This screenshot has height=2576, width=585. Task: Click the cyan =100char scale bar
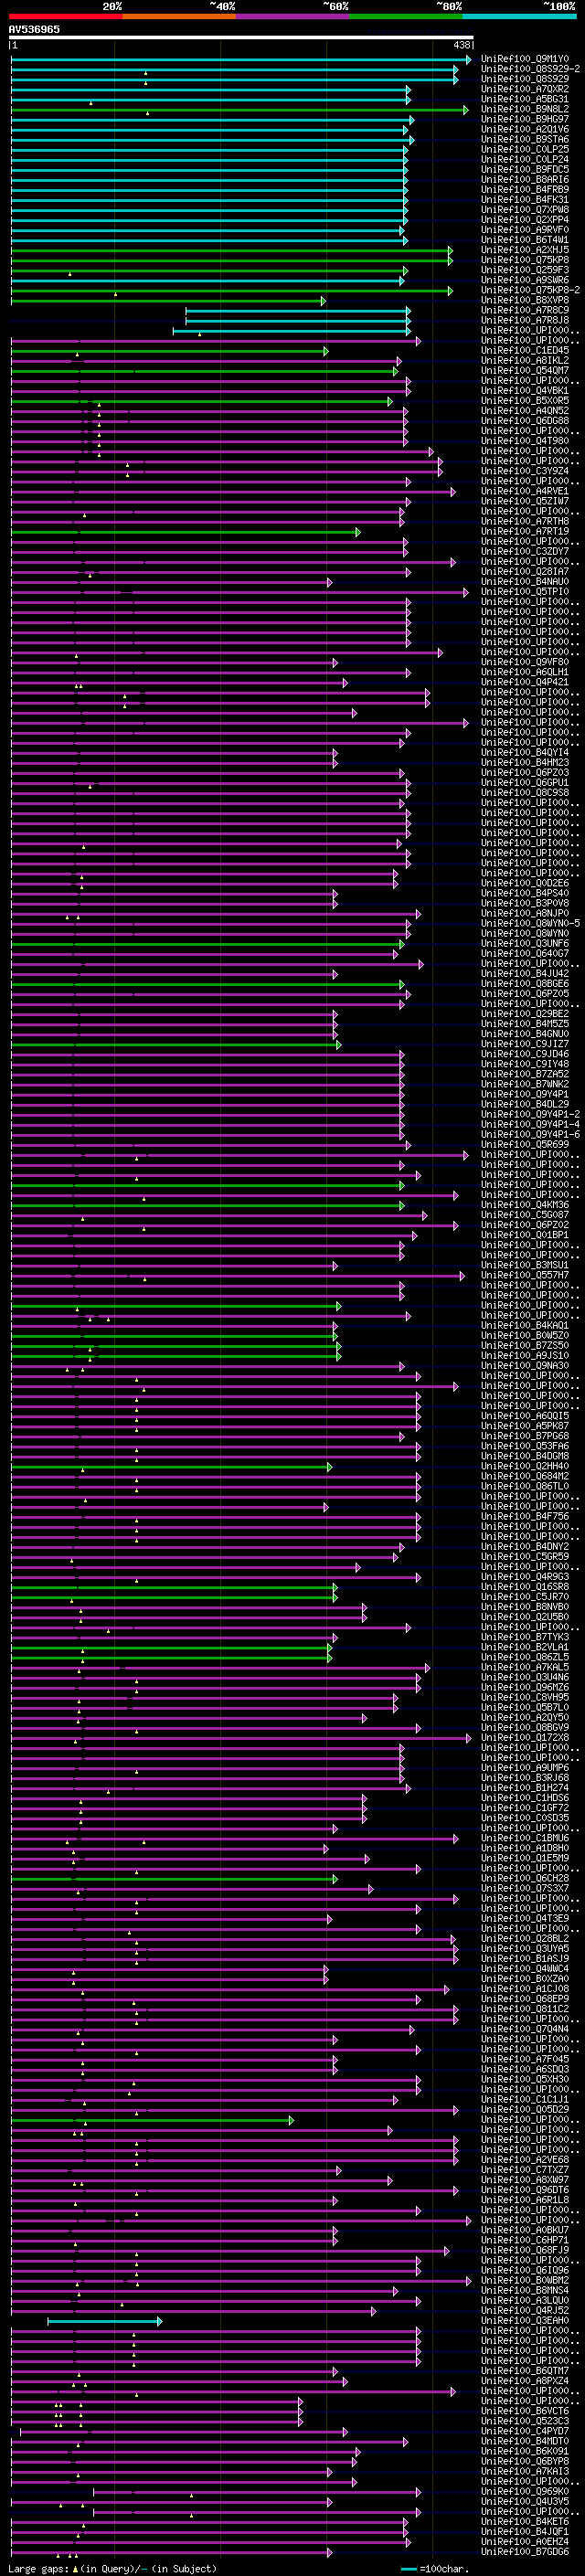click(x=408, y=2568)
